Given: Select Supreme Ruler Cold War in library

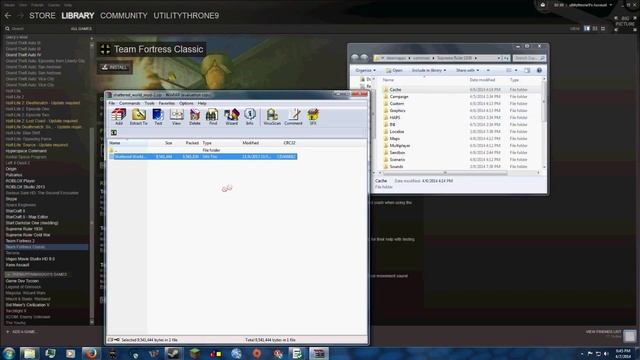Looking at the screenshot, I should pyautogui.click(x=28, y=235).
